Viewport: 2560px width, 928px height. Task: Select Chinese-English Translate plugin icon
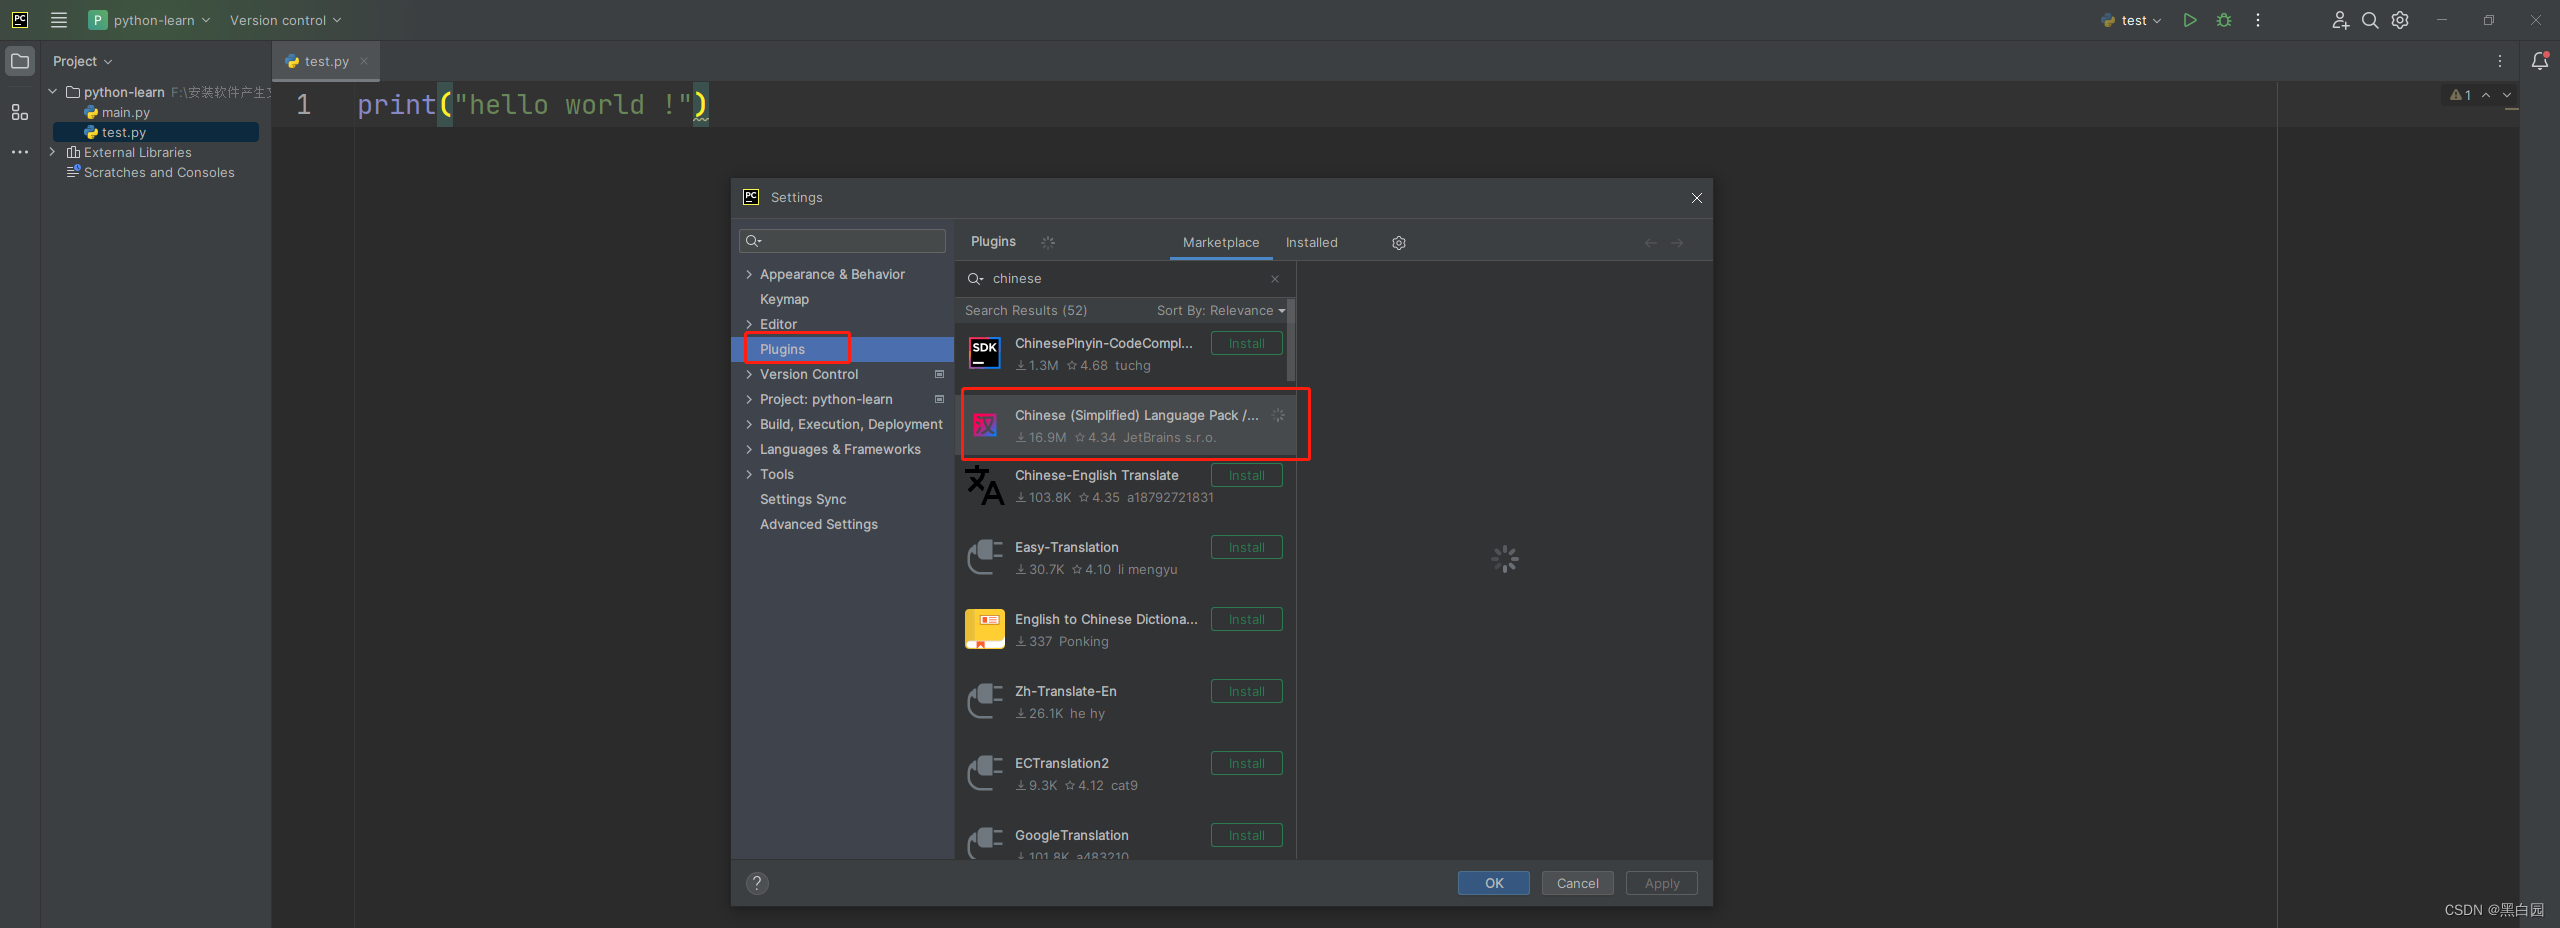[x=985, y=485]
